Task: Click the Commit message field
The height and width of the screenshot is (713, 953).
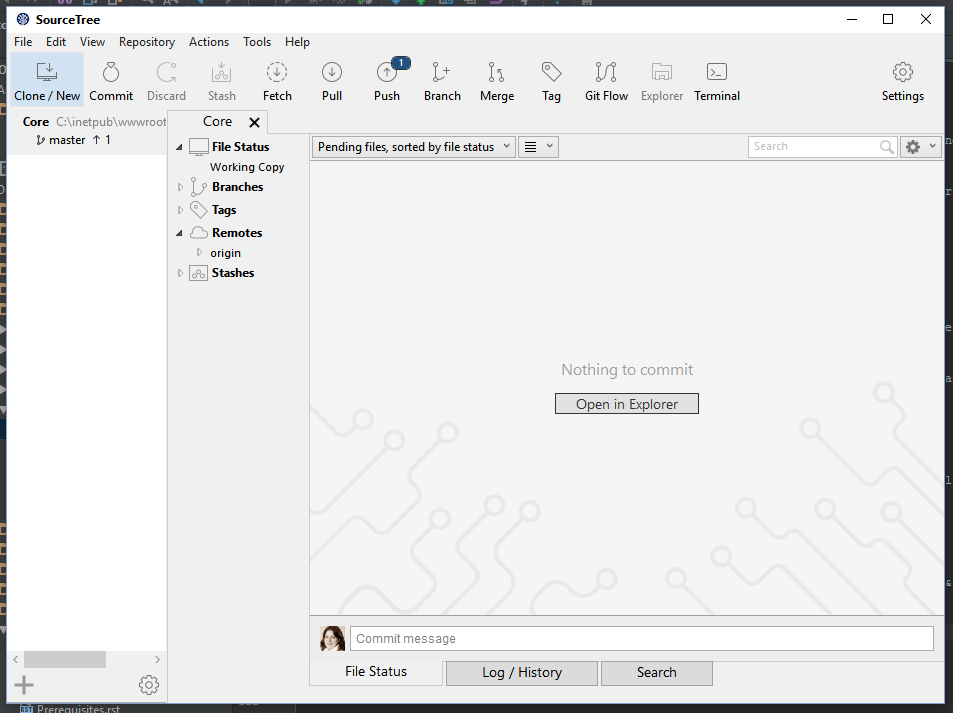Action: coord(642,639)
